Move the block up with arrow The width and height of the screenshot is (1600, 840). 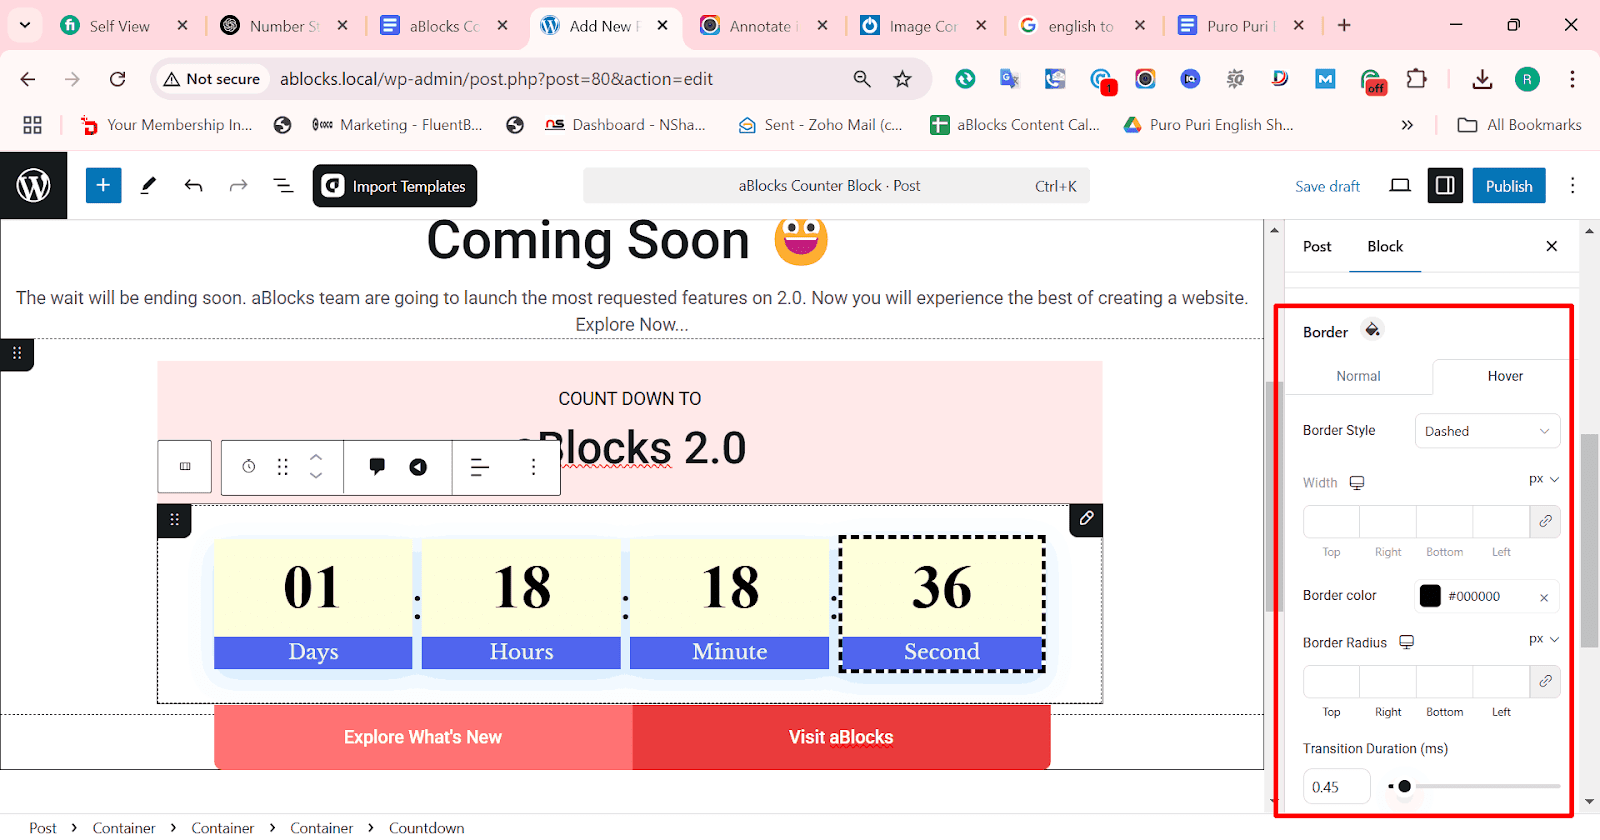point(316,457)
